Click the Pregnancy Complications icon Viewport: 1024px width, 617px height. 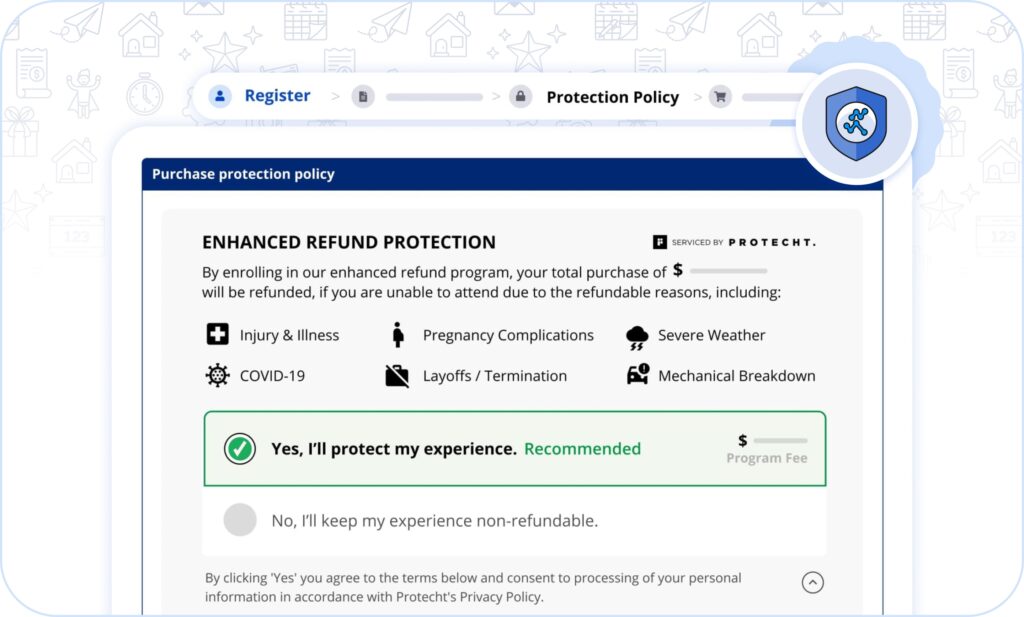398,335
